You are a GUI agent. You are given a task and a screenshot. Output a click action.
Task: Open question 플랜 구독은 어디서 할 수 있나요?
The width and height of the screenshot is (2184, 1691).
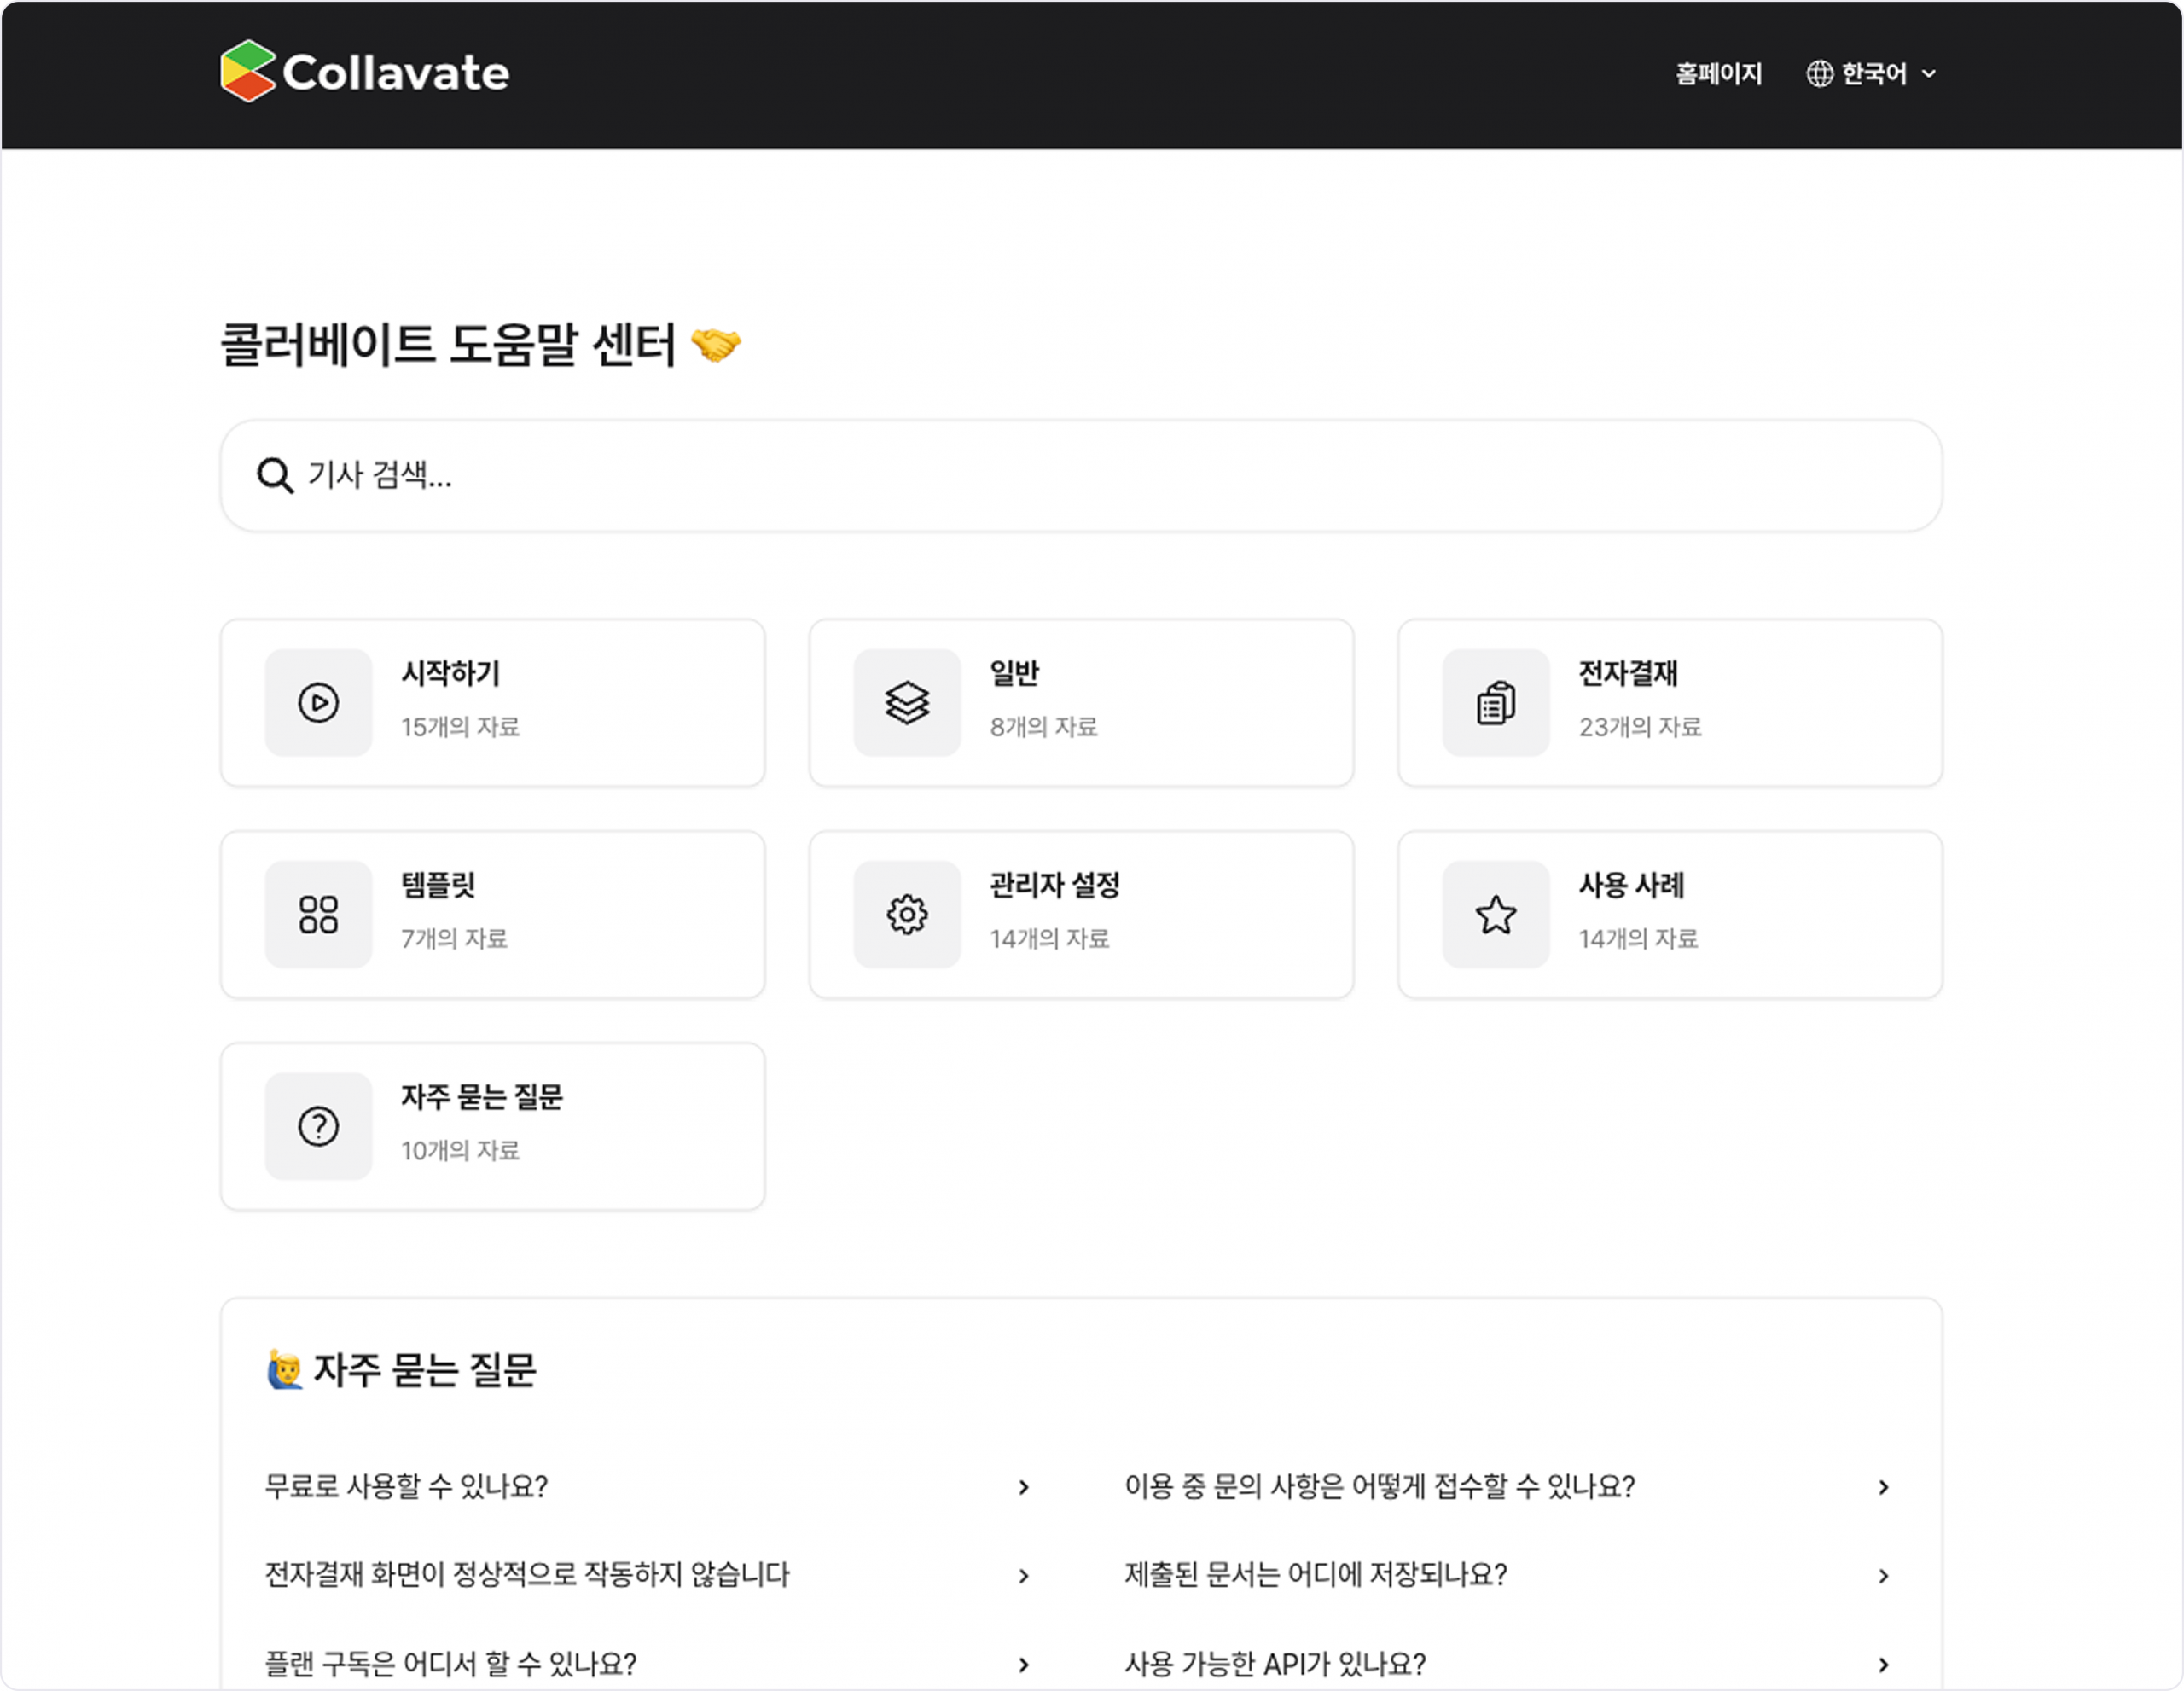(x=450, y=1664)
